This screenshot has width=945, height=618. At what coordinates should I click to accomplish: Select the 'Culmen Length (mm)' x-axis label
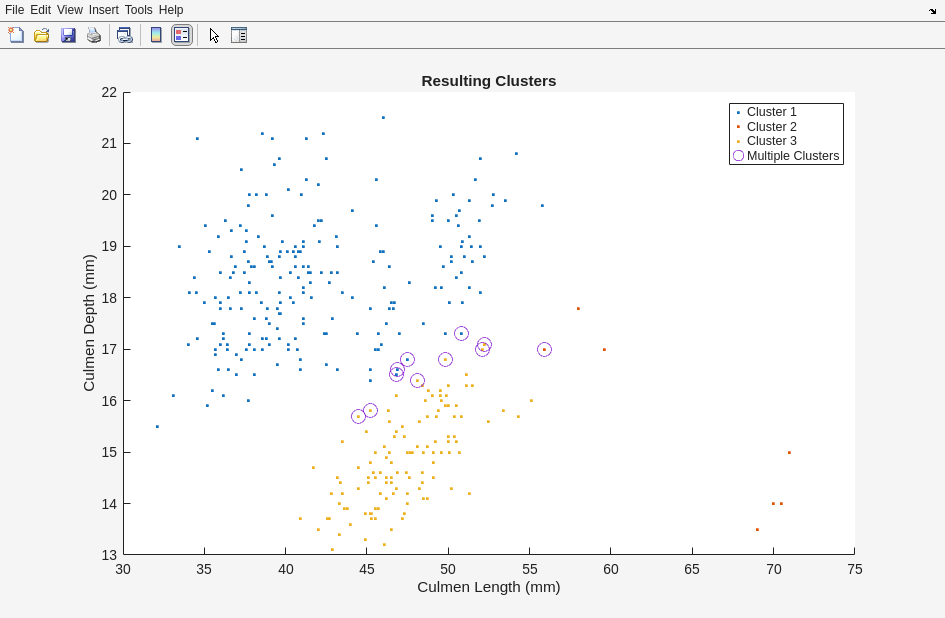click(x=488, y=587)
